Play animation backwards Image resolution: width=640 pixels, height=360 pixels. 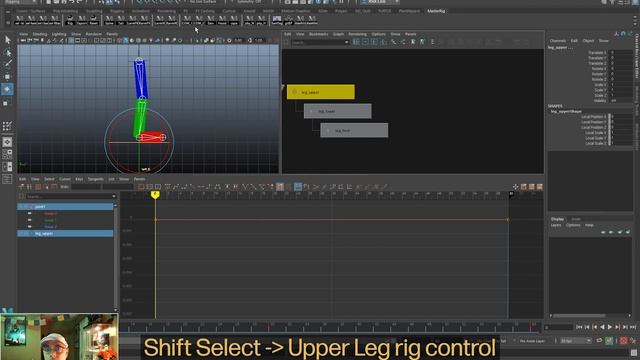602,327
